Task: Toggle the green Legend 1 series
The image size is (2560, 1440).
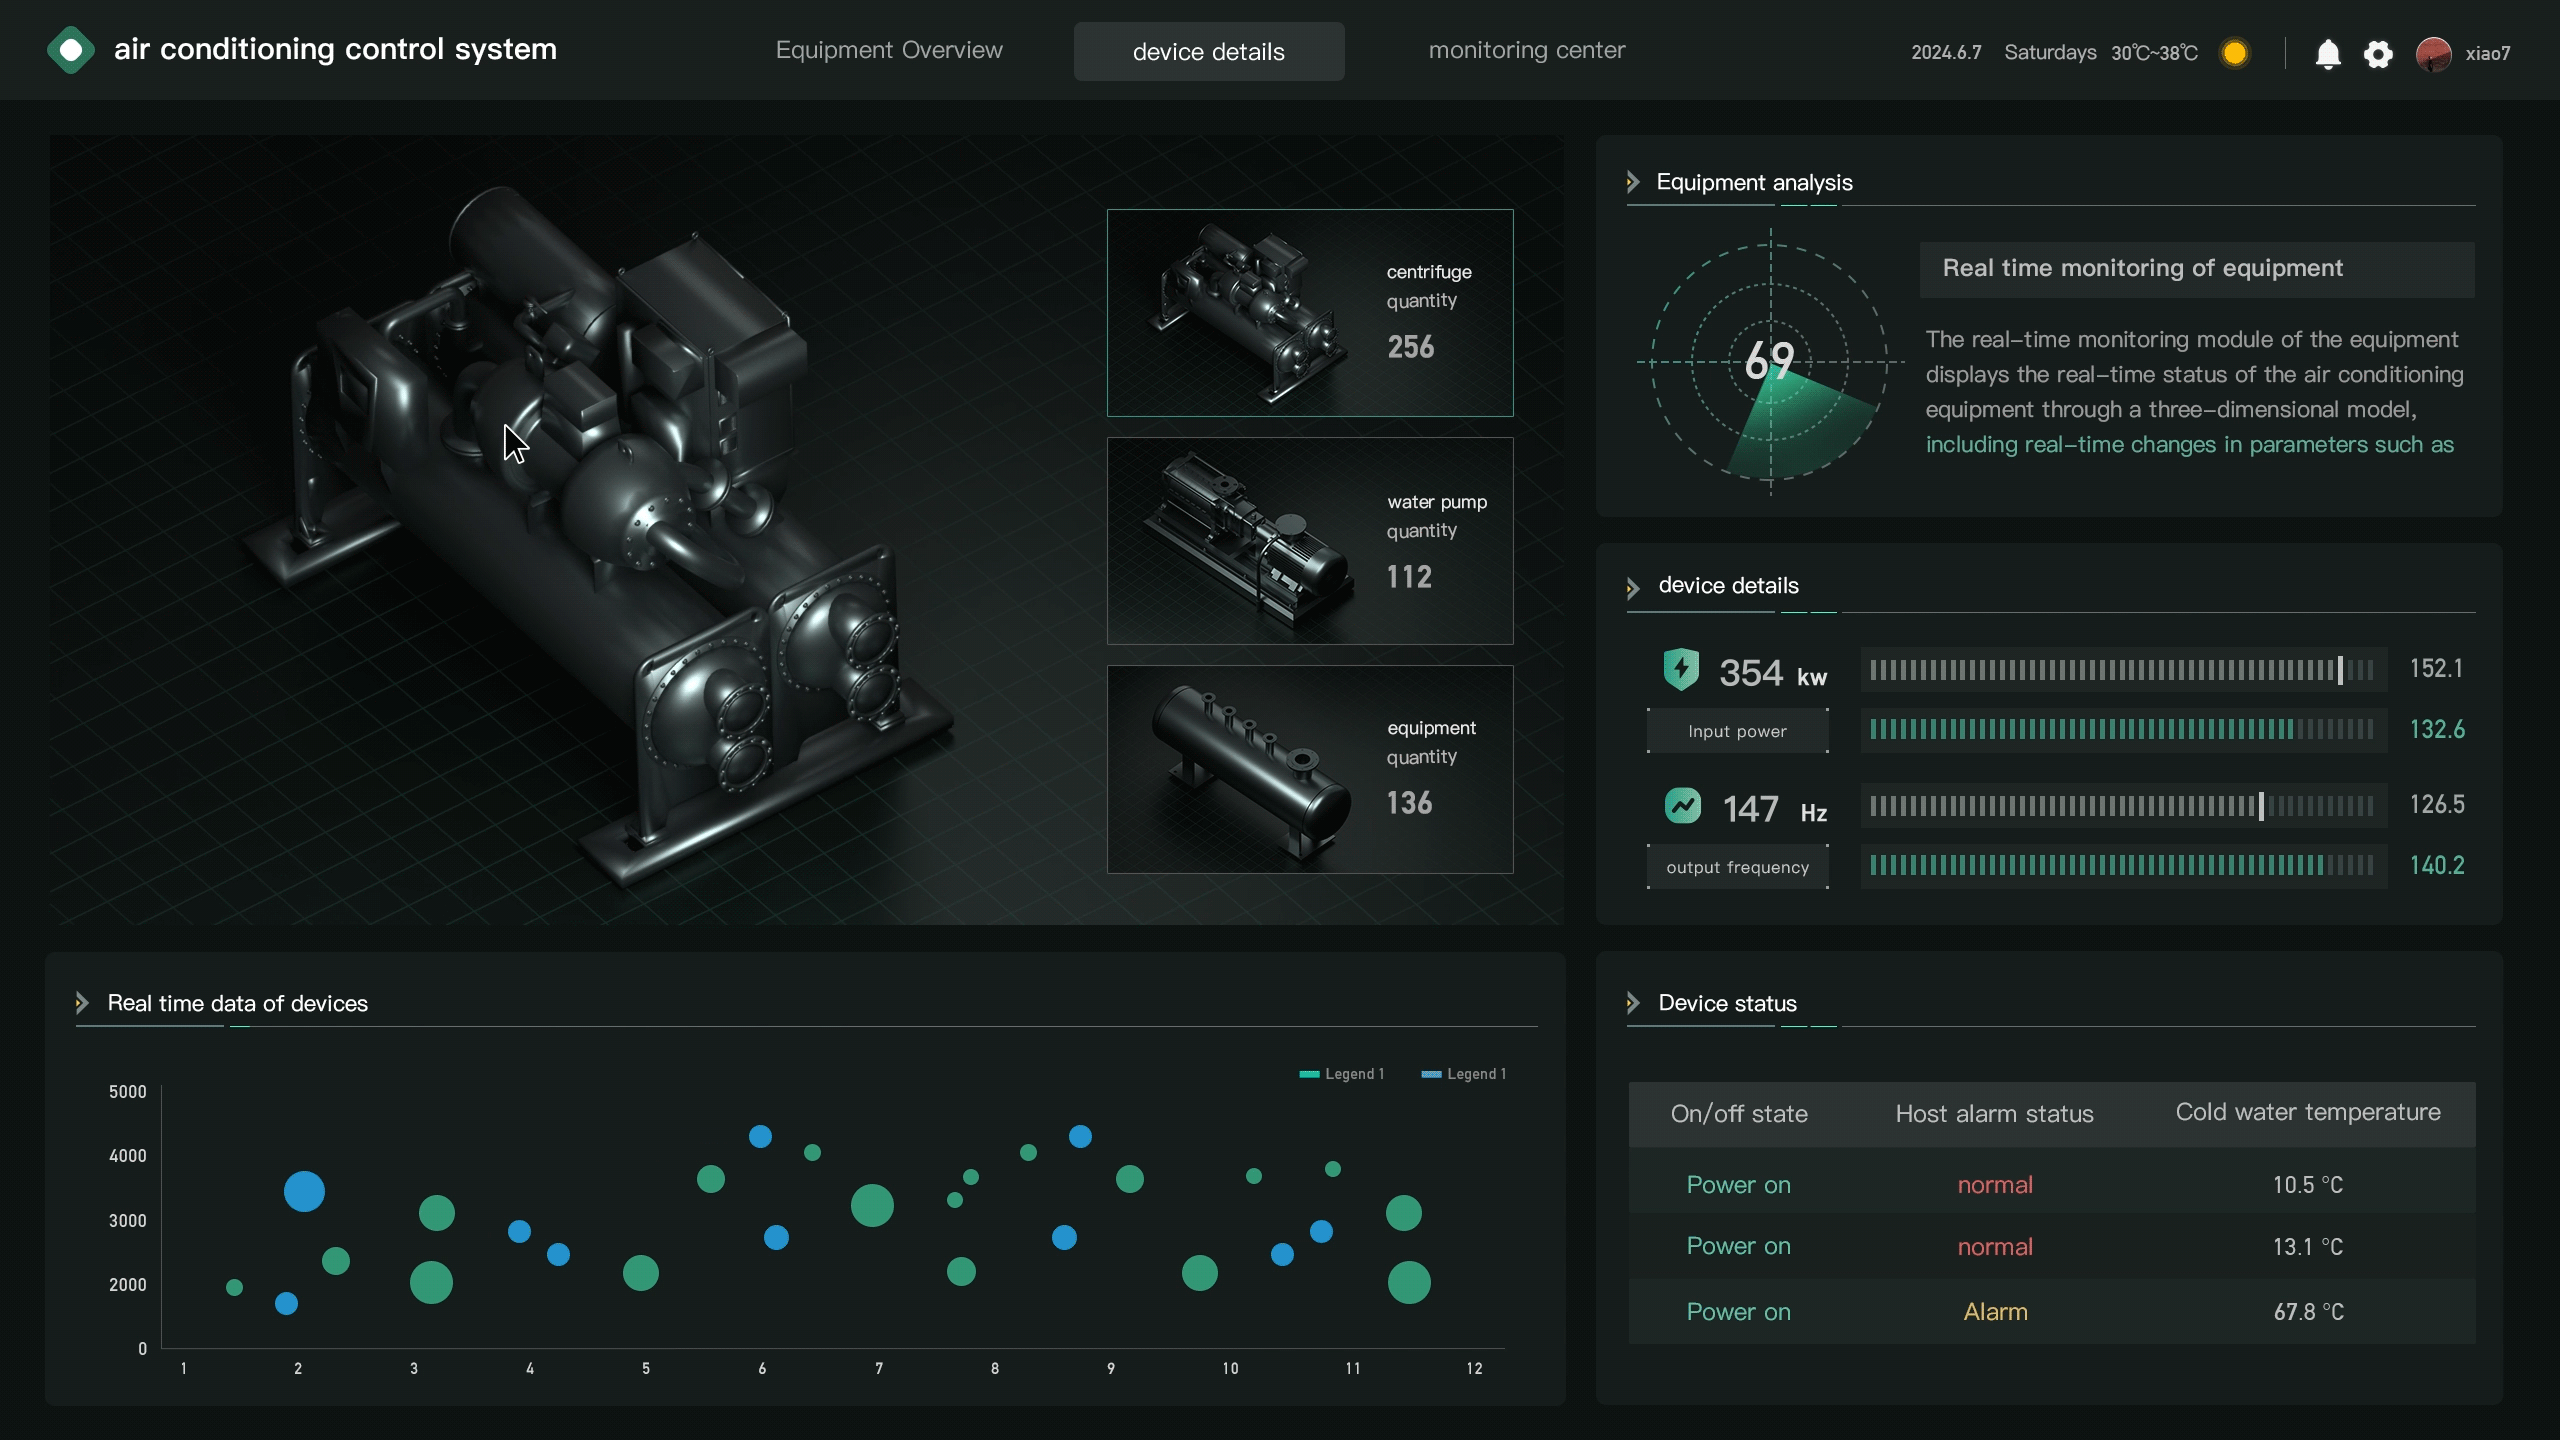Action: pos(1342,1074)
